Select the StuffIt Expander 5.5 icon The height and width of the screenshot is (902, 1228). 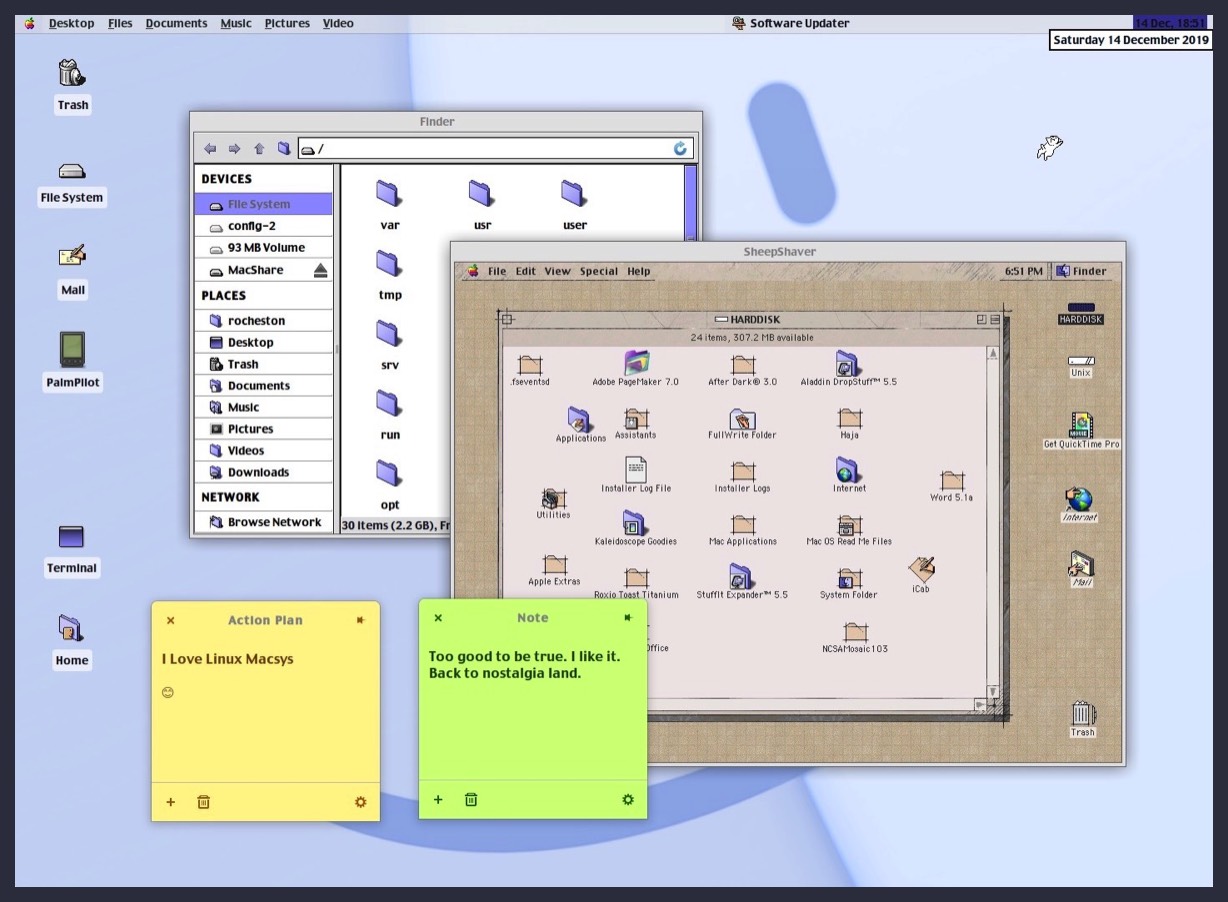[x=741, y=576]
